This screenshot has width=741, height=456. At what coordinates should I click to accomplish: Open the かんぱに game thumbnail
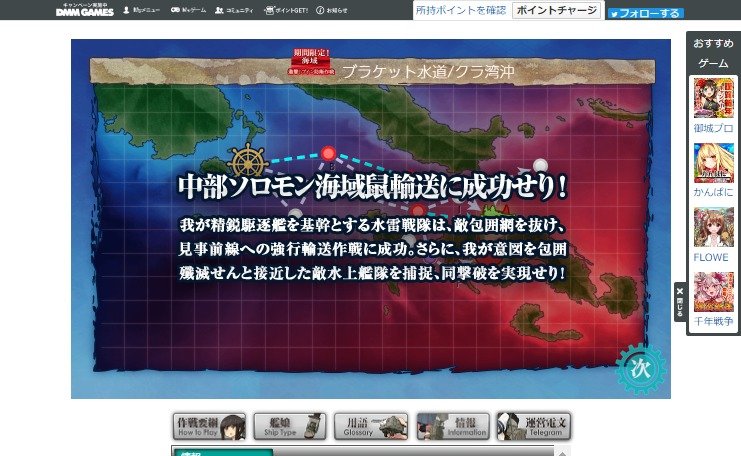click(x=714, y=163)
